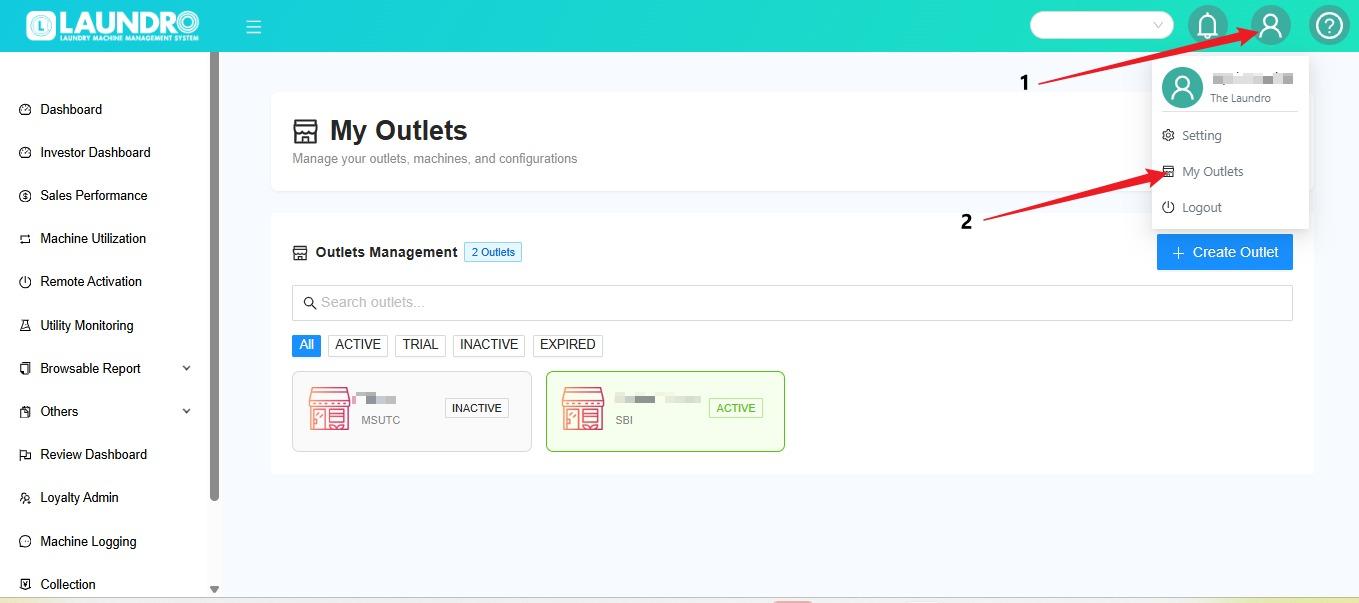Click the Outlets Management storefront icon
This screenshot has width=1359, height=603.
tap(300, 253)
